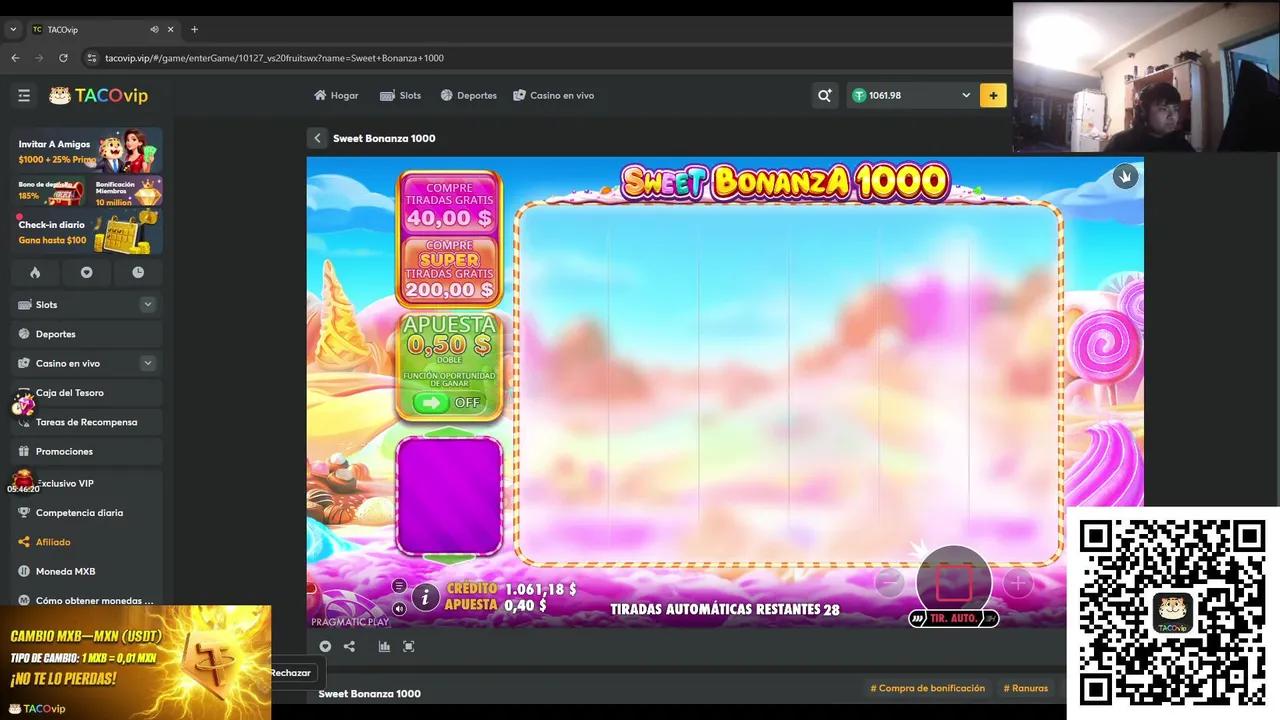Image resolution: width=1280 pixels, height=720 pixels.
Task: Open Competencia diaria in sidebar
Action: coord(87,513)
